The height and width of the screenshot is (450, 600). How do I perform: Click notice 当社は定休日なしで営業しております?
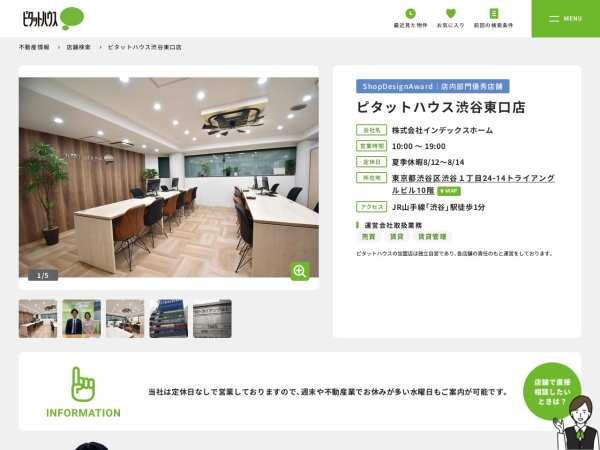(328, 392)
